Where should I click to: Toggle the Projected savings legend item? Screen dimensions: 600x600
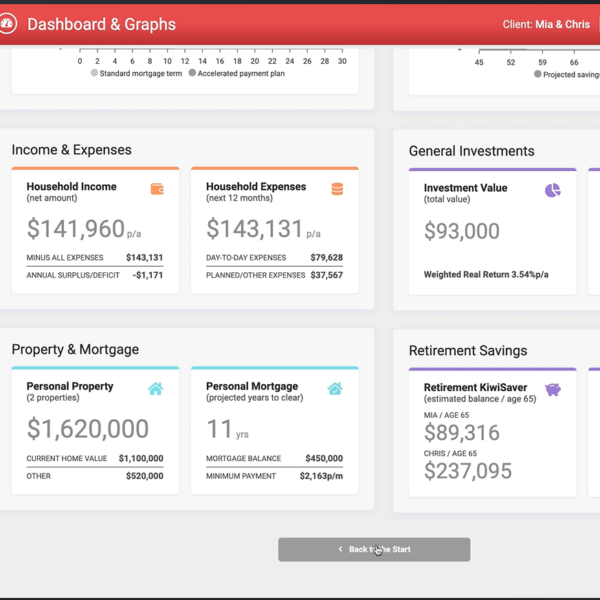(568, 74)
